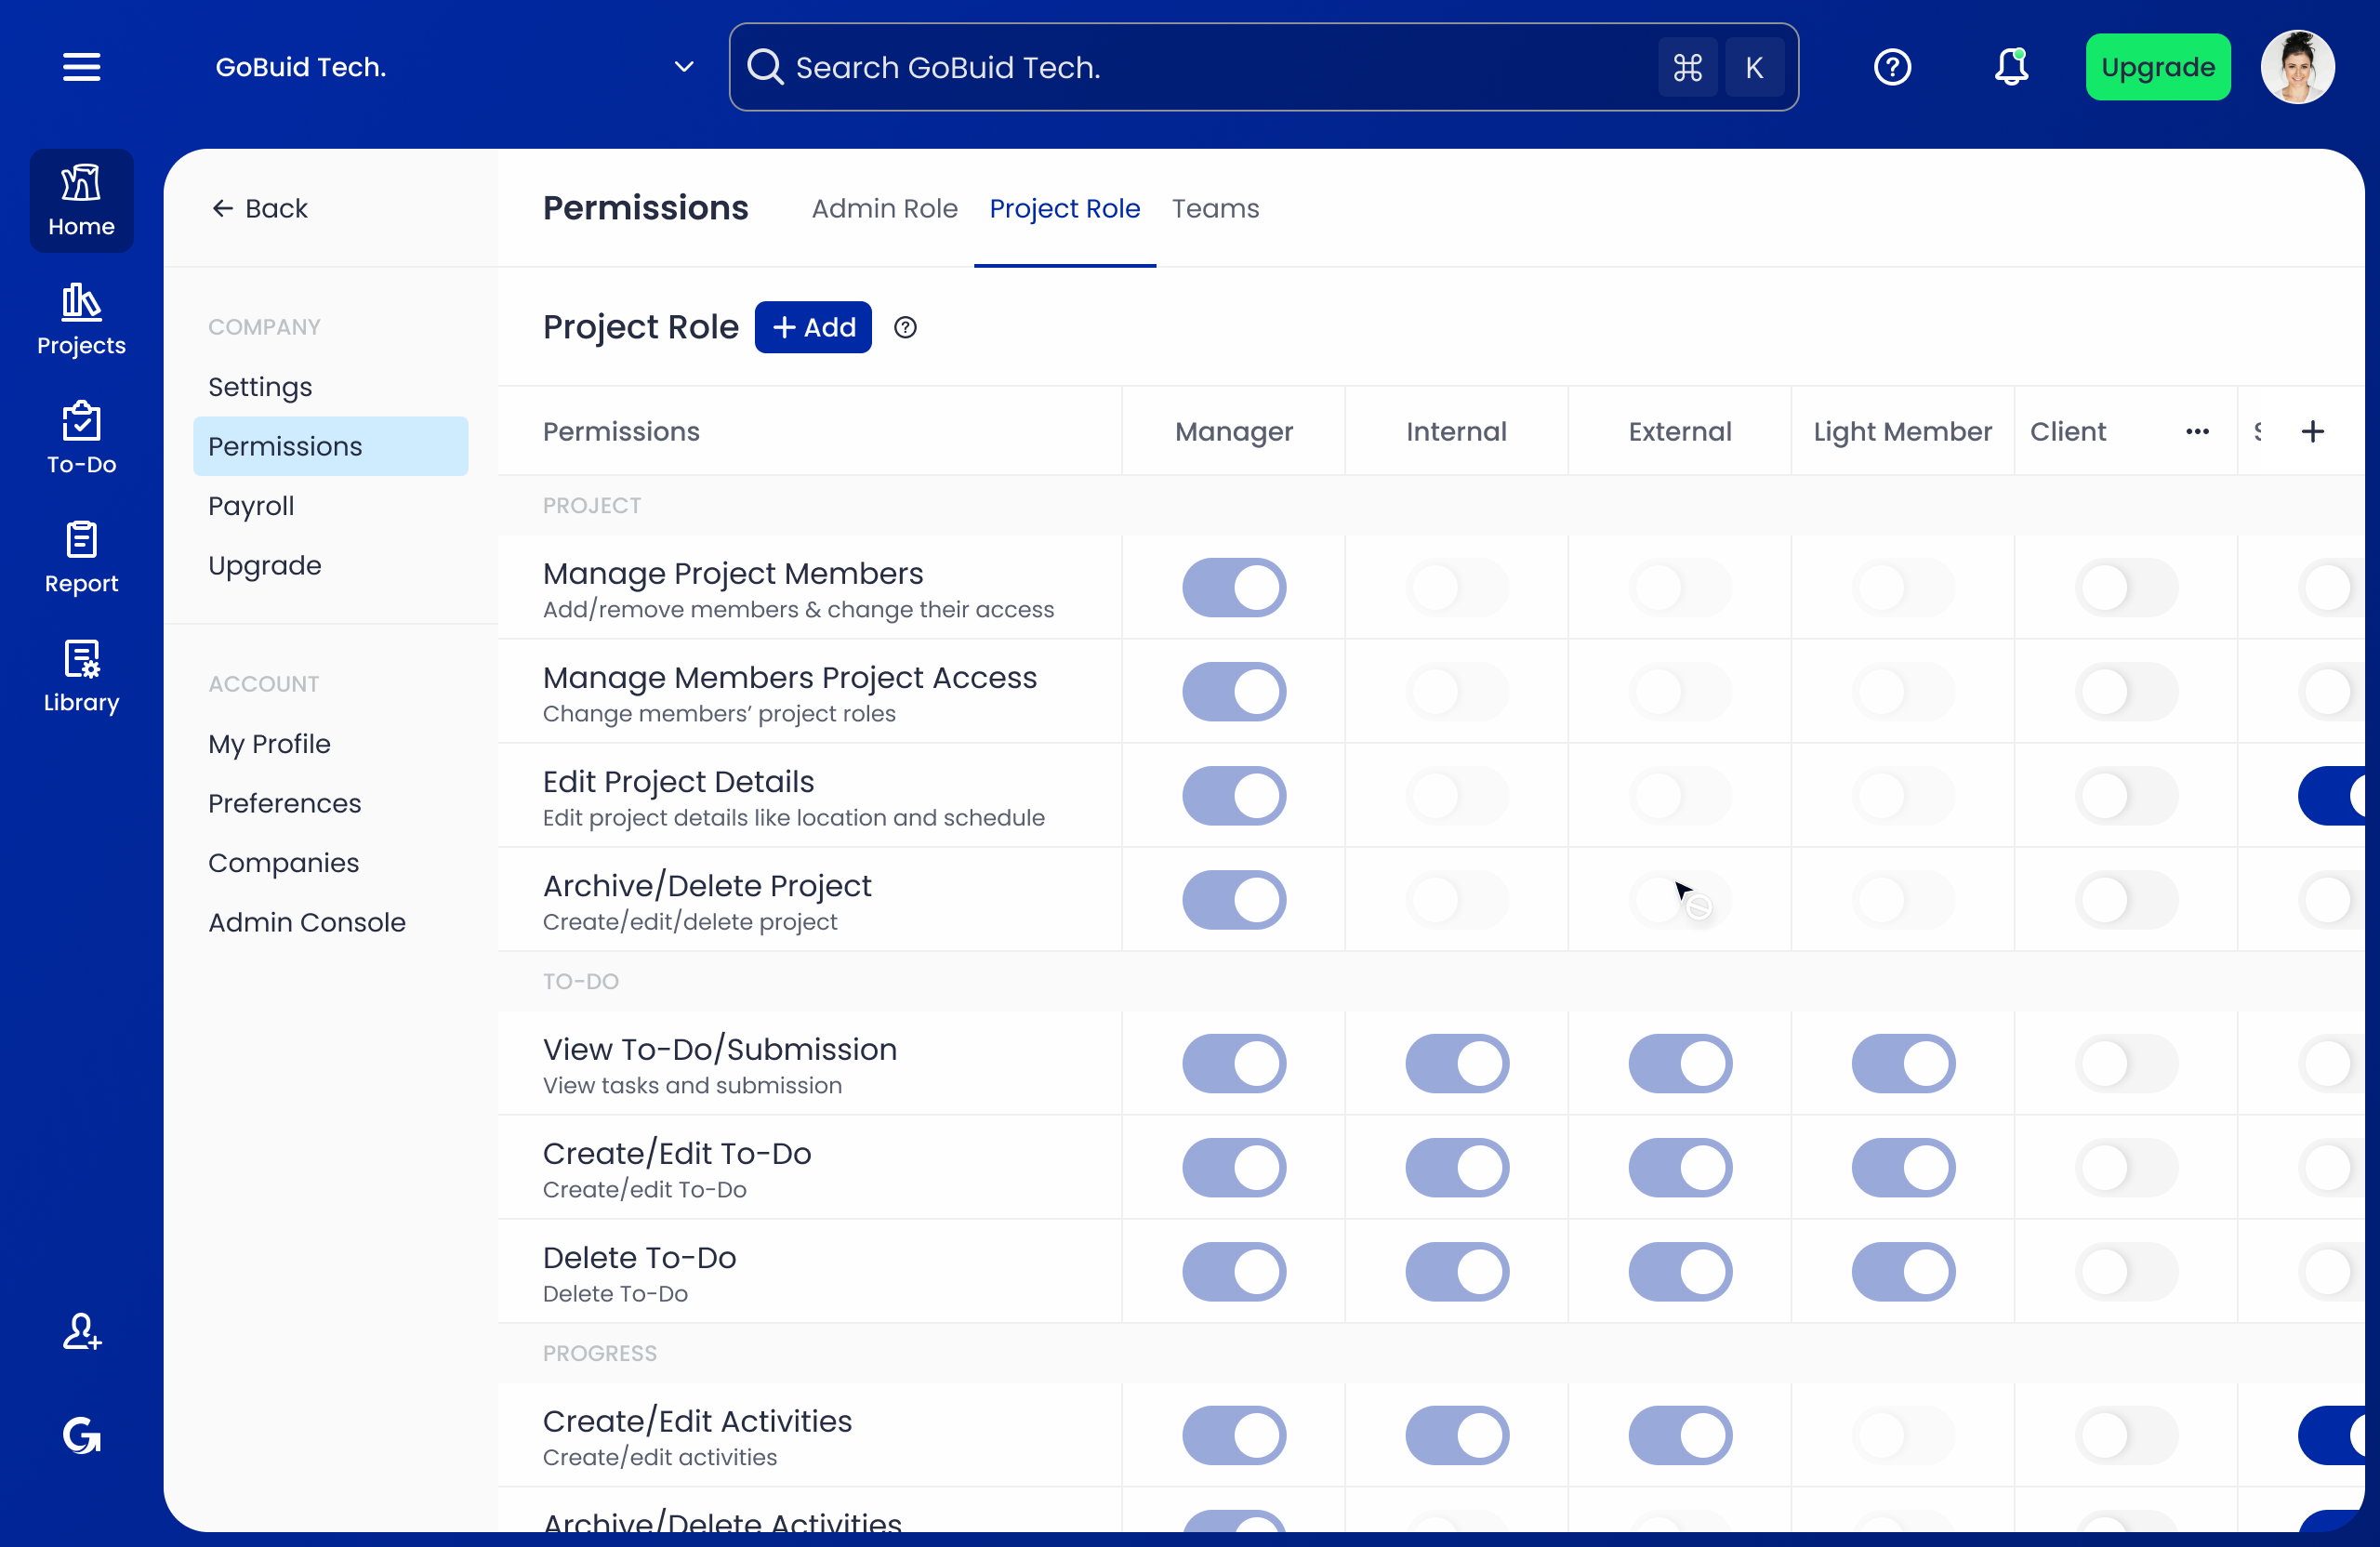2380x1547 pixels.
Task: Enable Client toggle for View To-Do/Submission
Action: pos(2126,1064)
